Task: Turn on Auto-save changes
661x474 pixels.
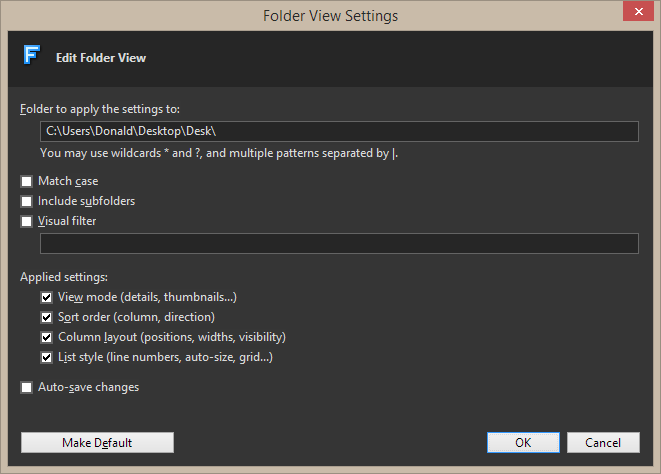Action: (x=27, y=388)
